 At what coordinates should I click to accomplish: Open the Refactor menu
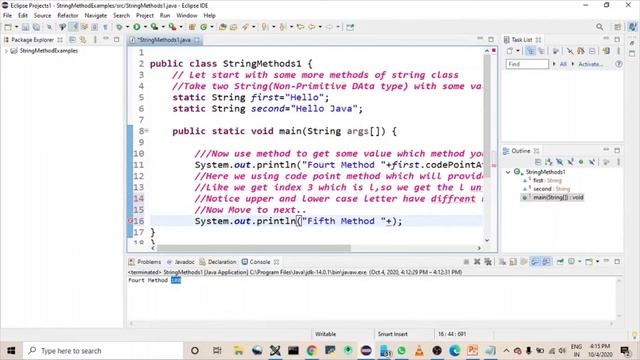tap(68, 16)
